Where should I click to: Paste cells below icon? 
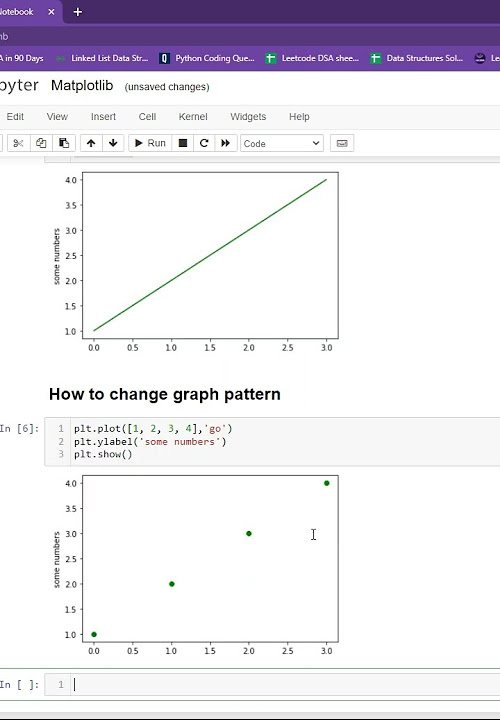64,143
